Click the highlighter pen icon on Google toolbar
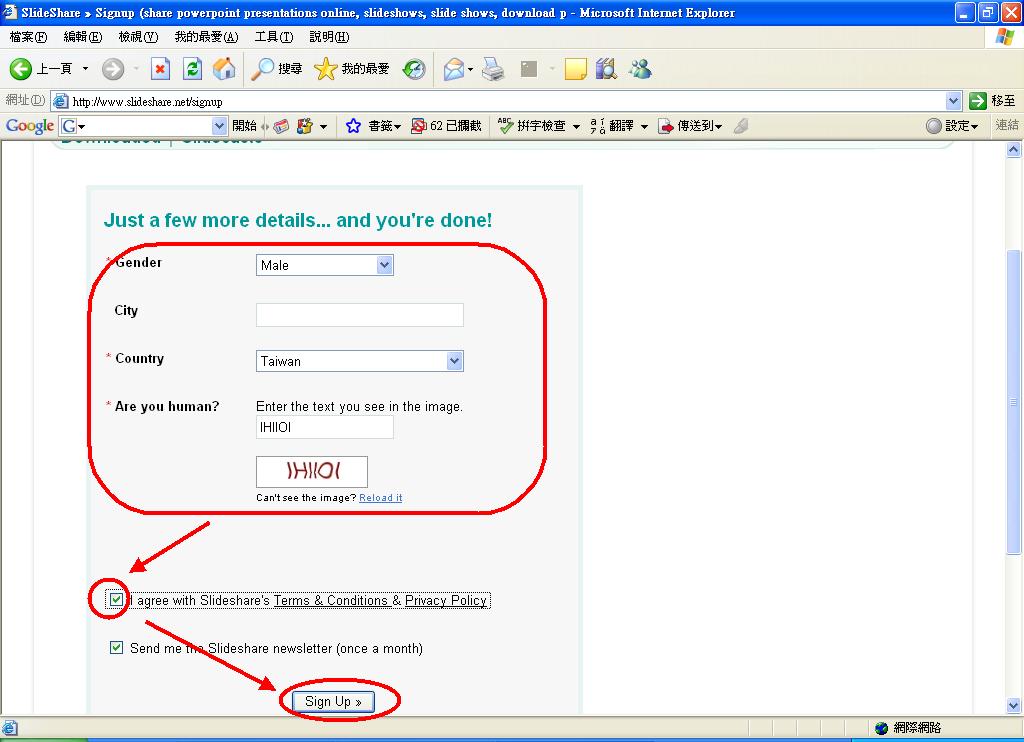The height and width of the screenshot is (742, 1024). tap(741, 126)
